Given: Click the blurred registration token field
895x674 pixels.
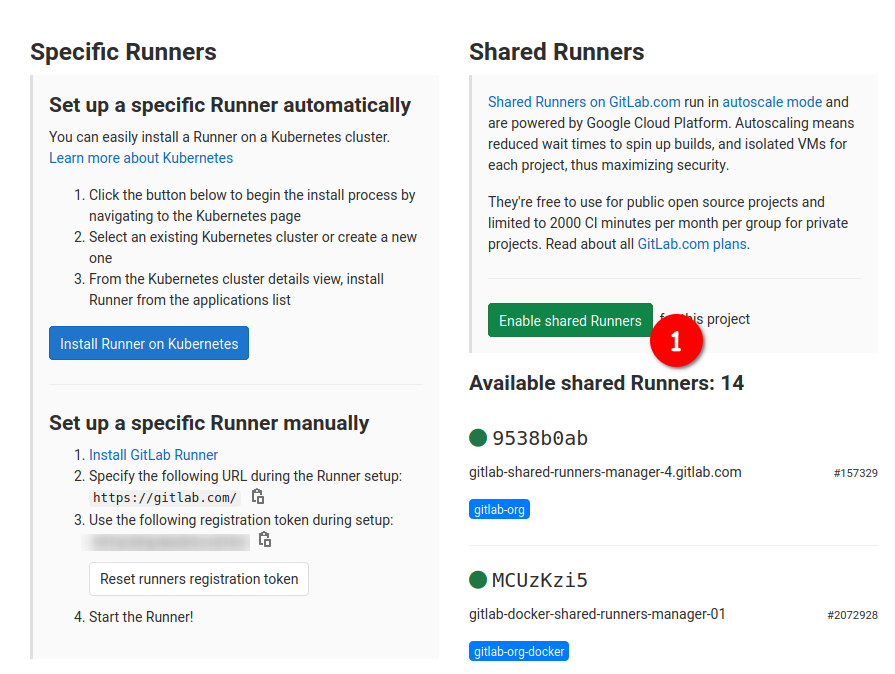Looking at the screenshot, I should tap(166, 542).
